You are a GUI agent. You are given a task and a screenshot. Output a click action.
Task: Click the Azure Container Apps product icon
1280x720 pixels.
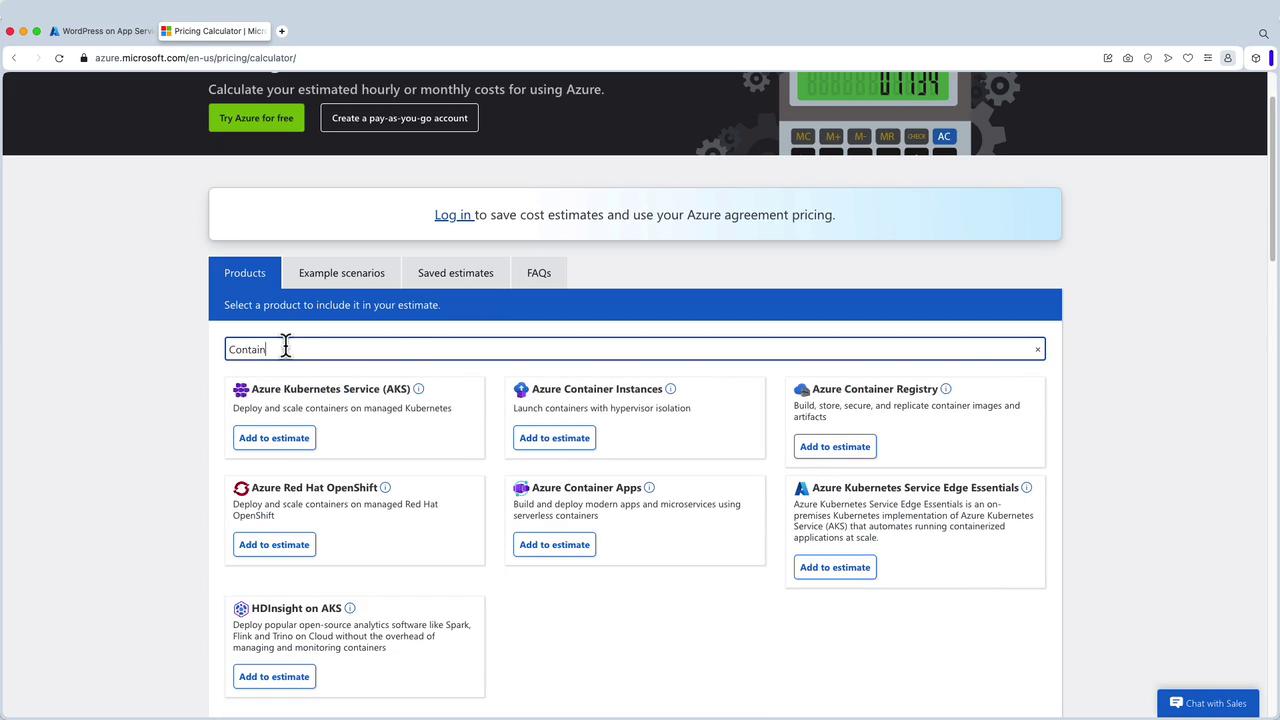click(521, 488)
